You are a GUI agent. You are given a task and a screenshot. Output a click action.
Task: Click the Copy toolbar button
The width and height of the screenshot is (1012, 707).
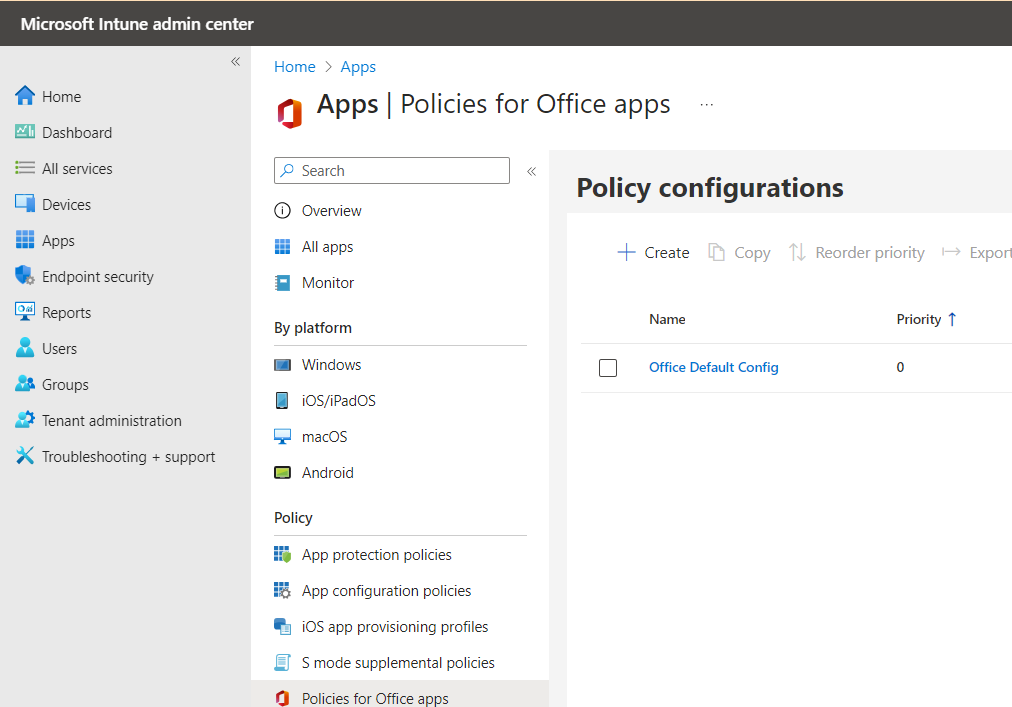[740, 252]
